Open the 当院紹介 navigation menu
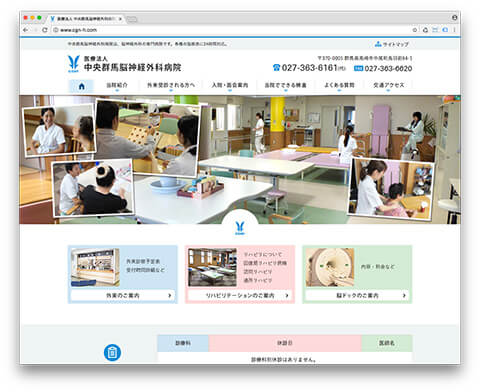The width and height of the screenshot is (480, 392). (117, 85)
